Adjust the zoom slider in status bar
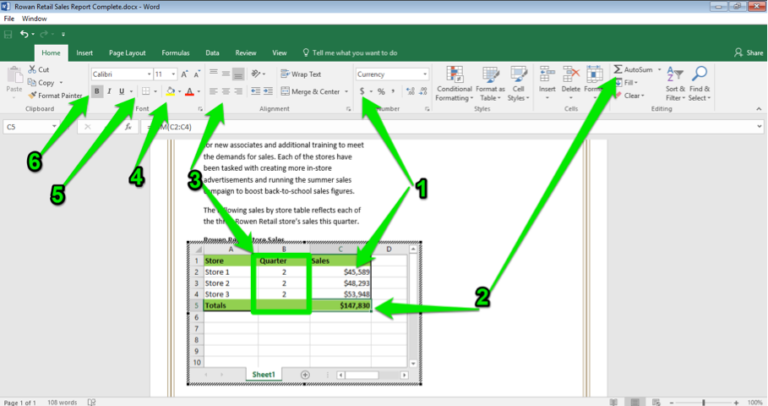 [703, 402]
